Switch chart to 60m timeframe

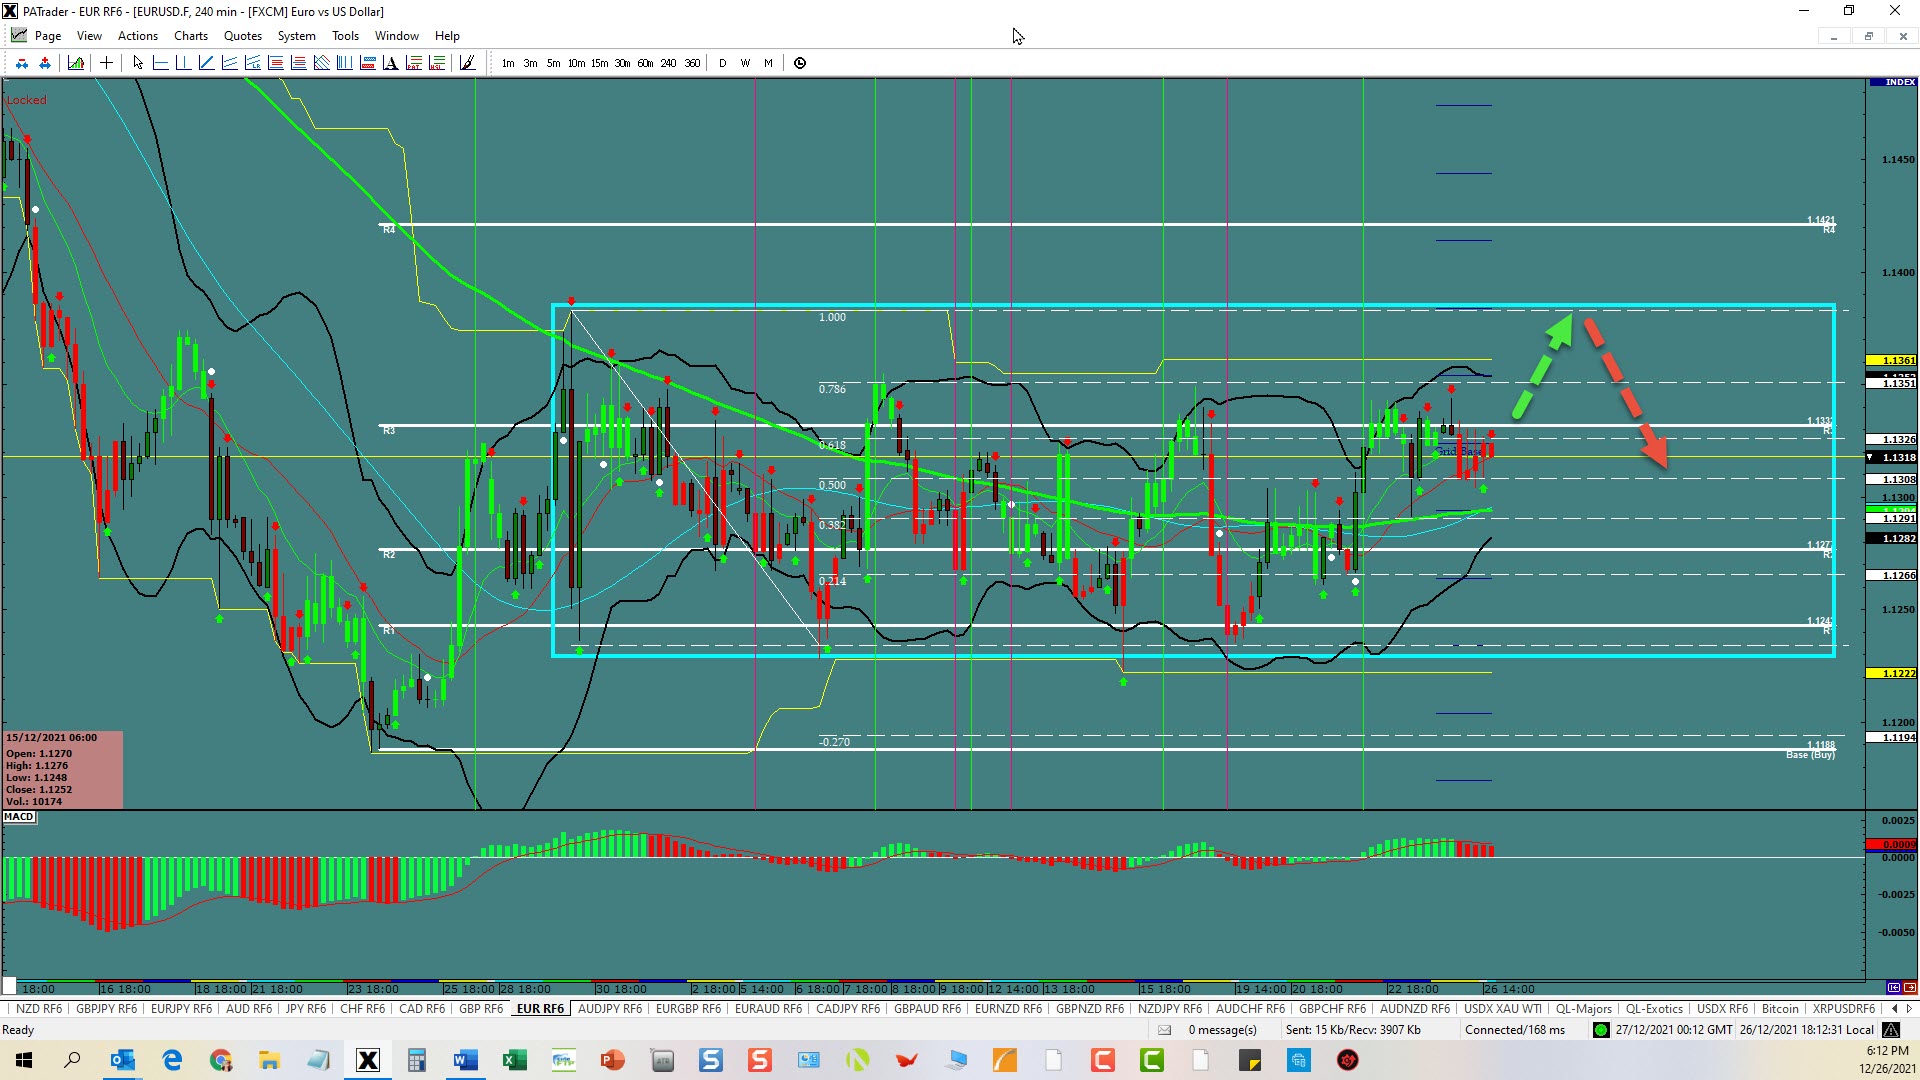645,63
